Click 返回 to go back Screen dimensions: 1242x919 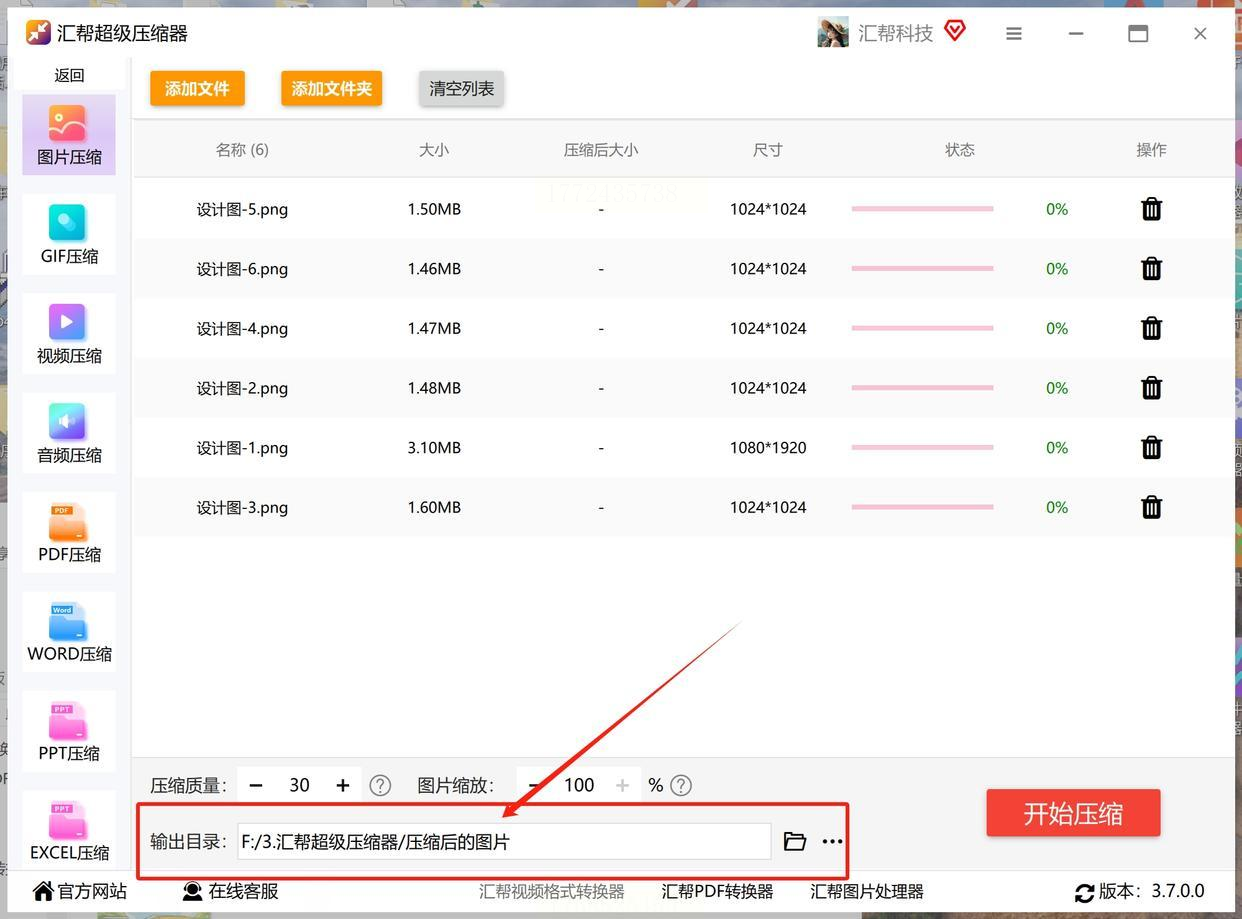[x=69, y=75]
